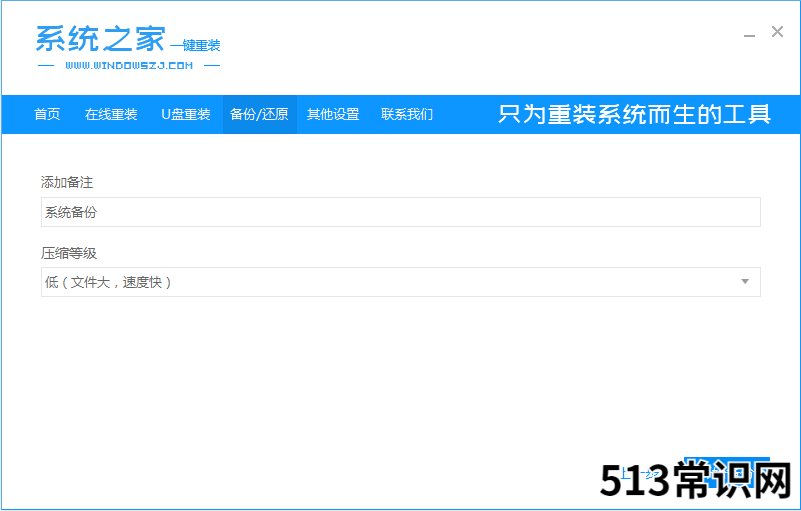Close the 系统之家 window
801x511 pixels.
click(x=777, y=32)
